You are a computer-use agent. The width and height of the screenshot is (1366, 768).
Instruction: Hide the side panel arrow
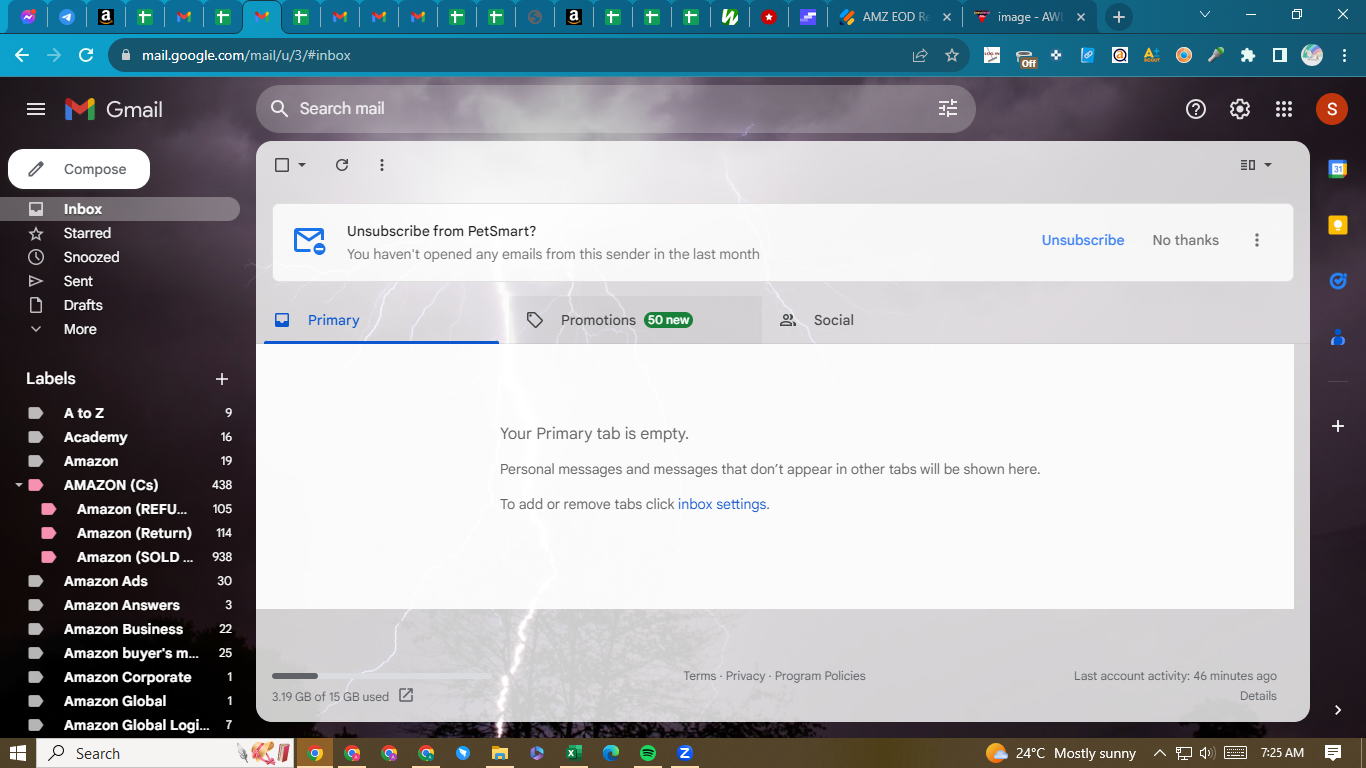(x=1338, y=710)
